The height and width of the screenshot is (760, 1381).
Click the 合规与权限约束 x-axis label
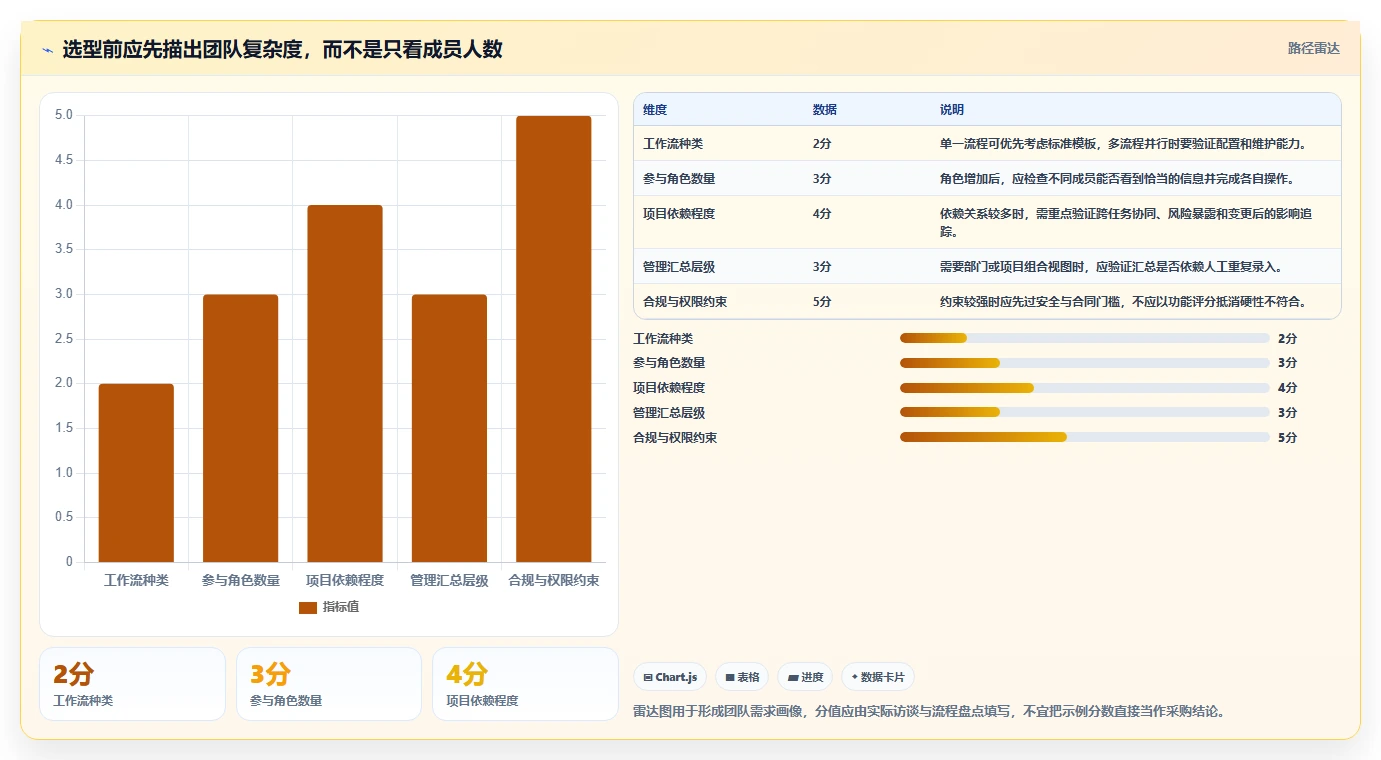pyautogui.click(x=554, y=580)
